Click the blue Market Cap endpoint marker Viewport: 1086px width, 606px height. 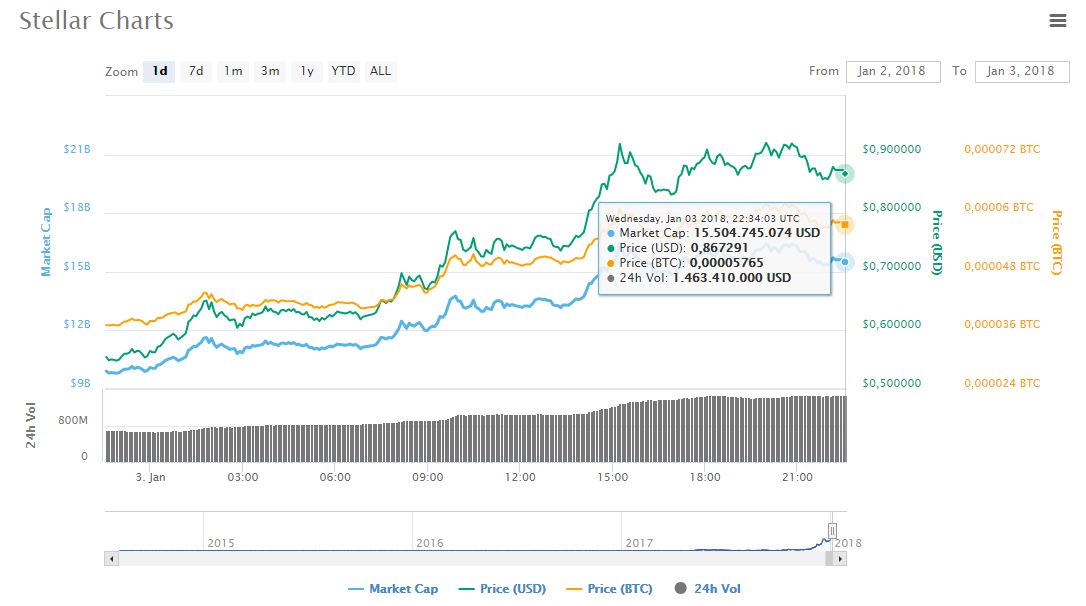[x=844, y=262]
